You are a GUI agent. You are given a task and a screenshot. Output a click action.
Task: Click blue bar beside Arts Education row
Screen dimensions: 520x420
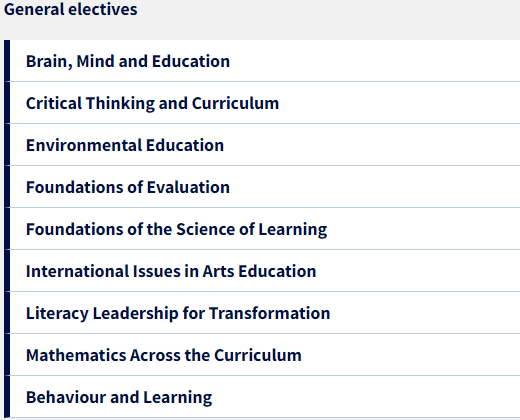7,271
